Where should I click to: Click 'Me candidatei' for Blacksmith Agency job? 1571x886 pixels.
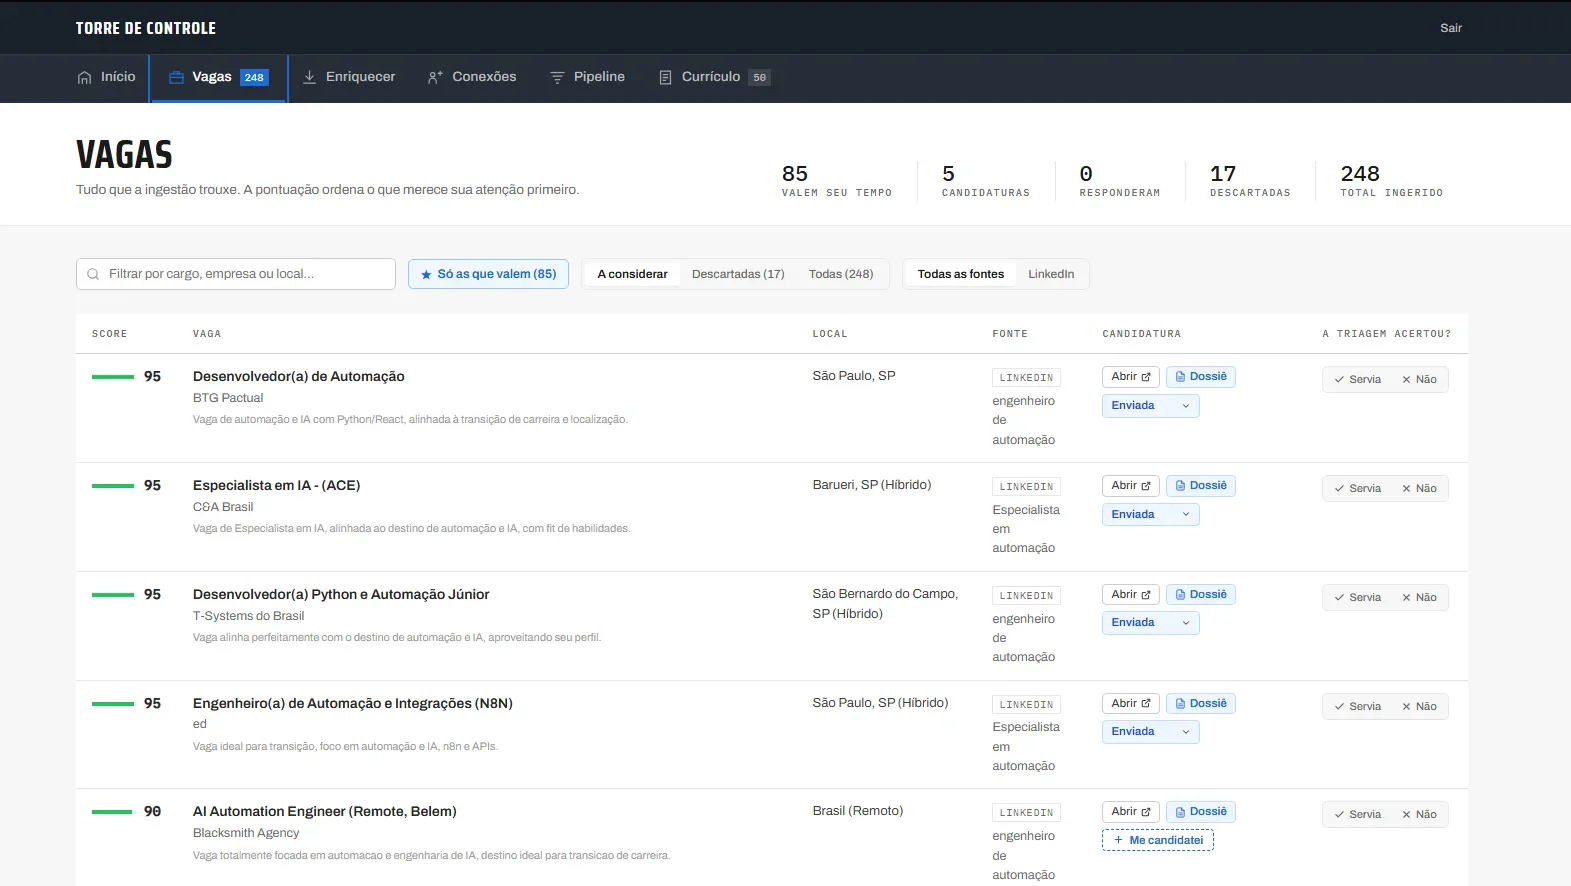[1158, 841]
